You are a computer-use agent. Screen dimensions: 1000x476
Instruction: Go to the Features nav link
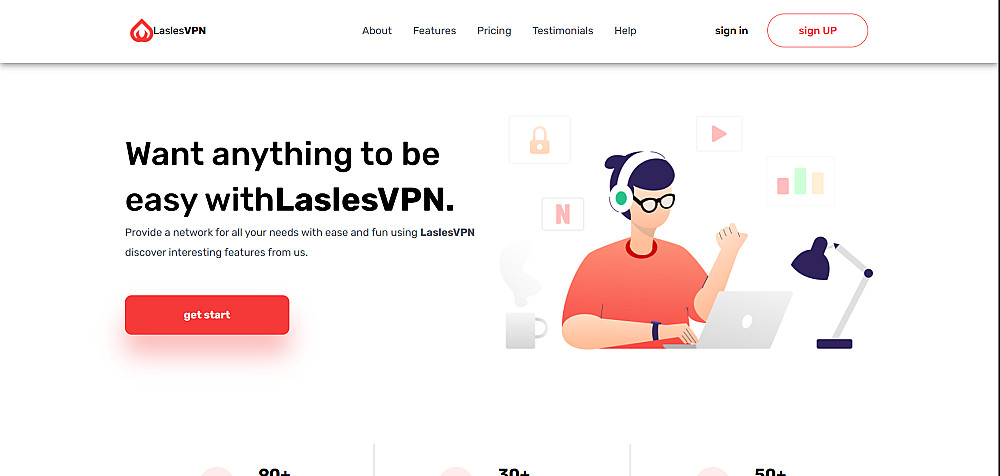tap(434, 31)
